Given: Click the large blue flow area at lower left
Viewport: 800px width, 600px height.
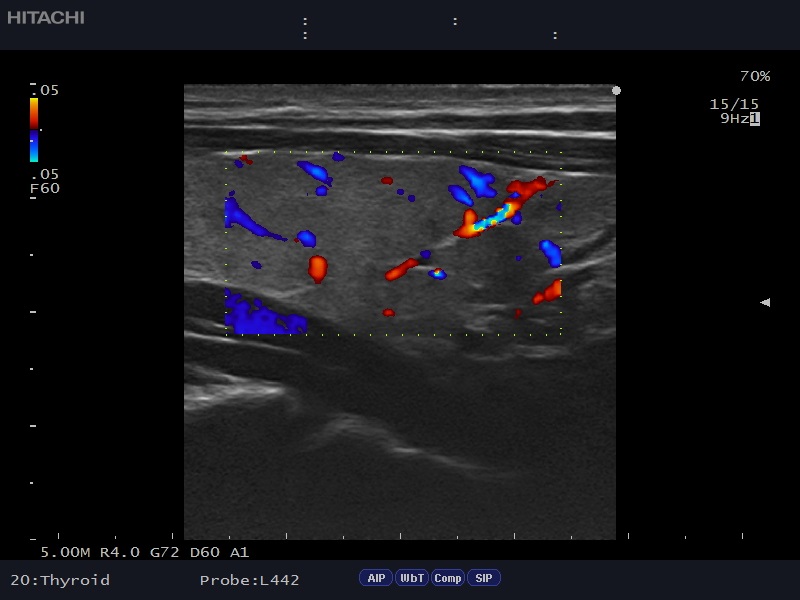Looking at the screenshot, I should [262, 319].
